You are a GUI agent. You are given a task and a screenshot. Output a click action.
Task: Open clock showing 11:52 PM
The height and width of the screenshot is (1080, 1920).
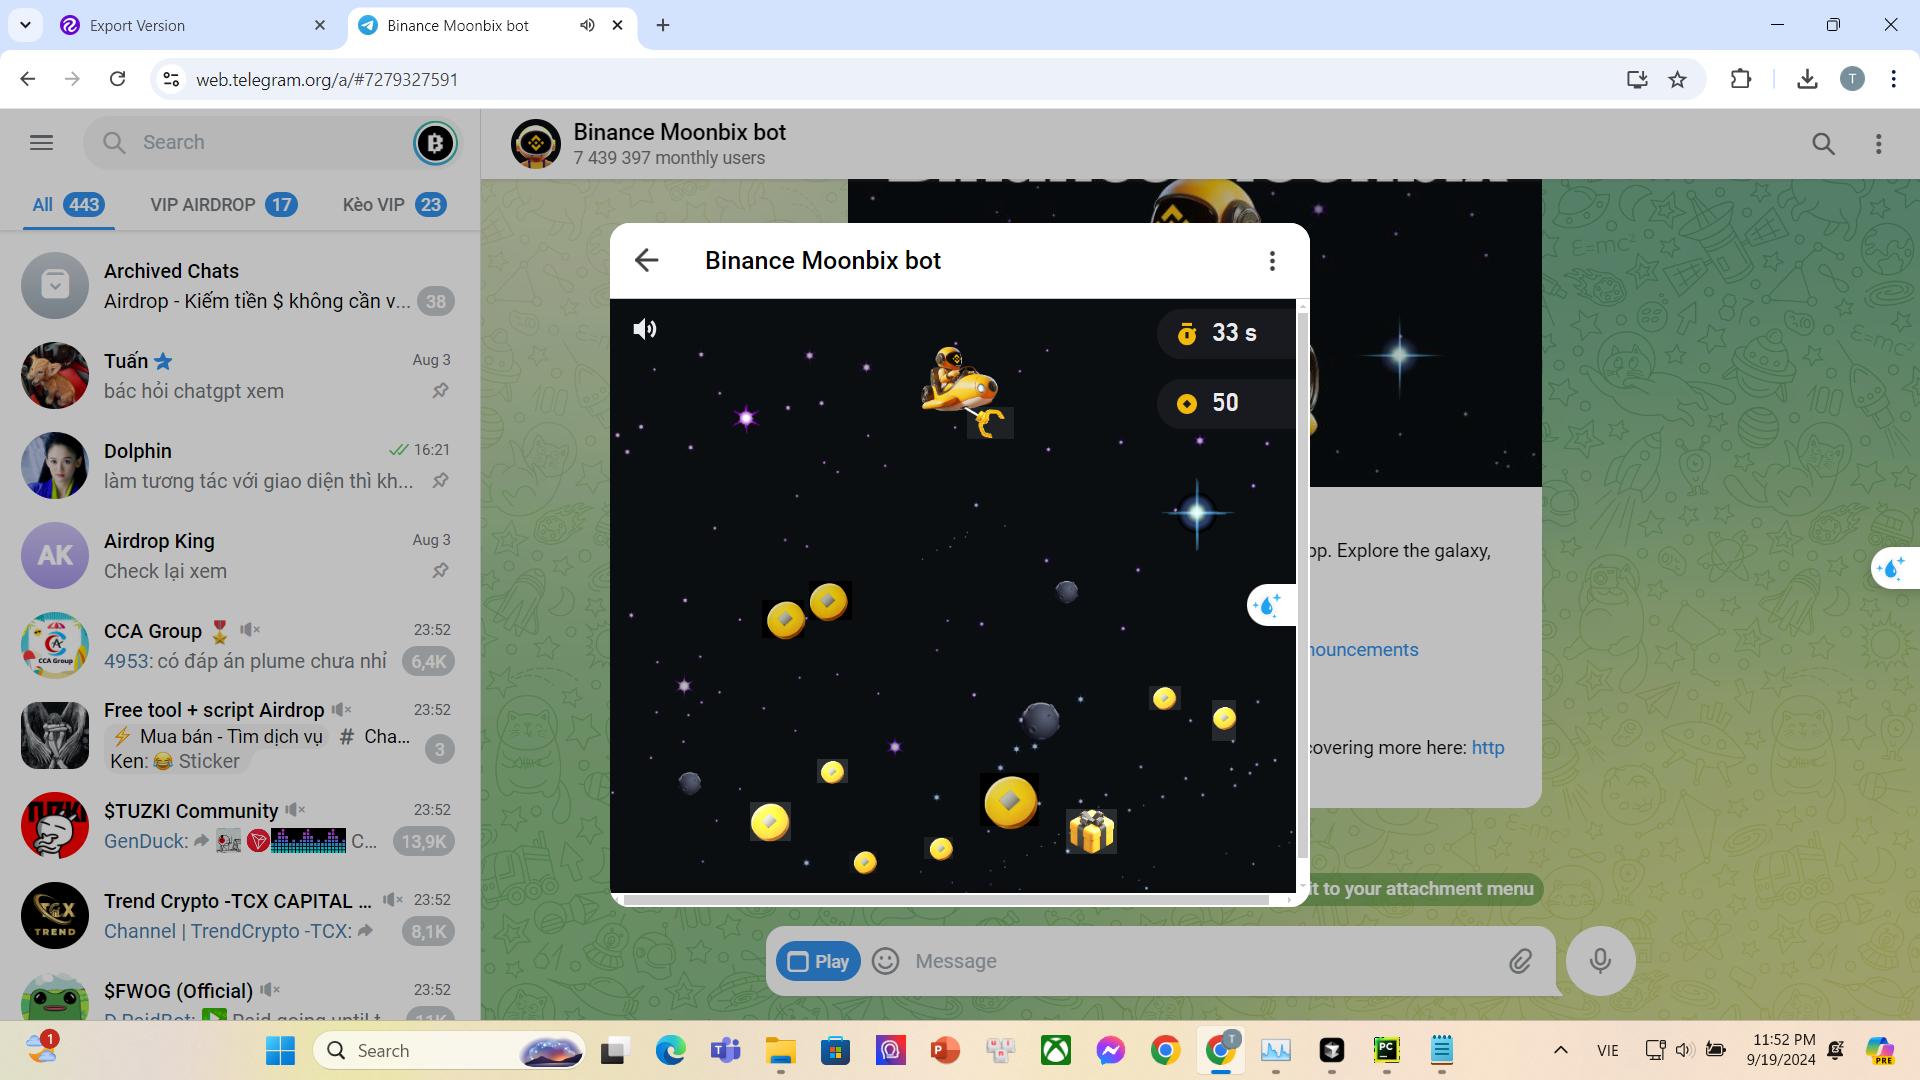(1782, 1050)
